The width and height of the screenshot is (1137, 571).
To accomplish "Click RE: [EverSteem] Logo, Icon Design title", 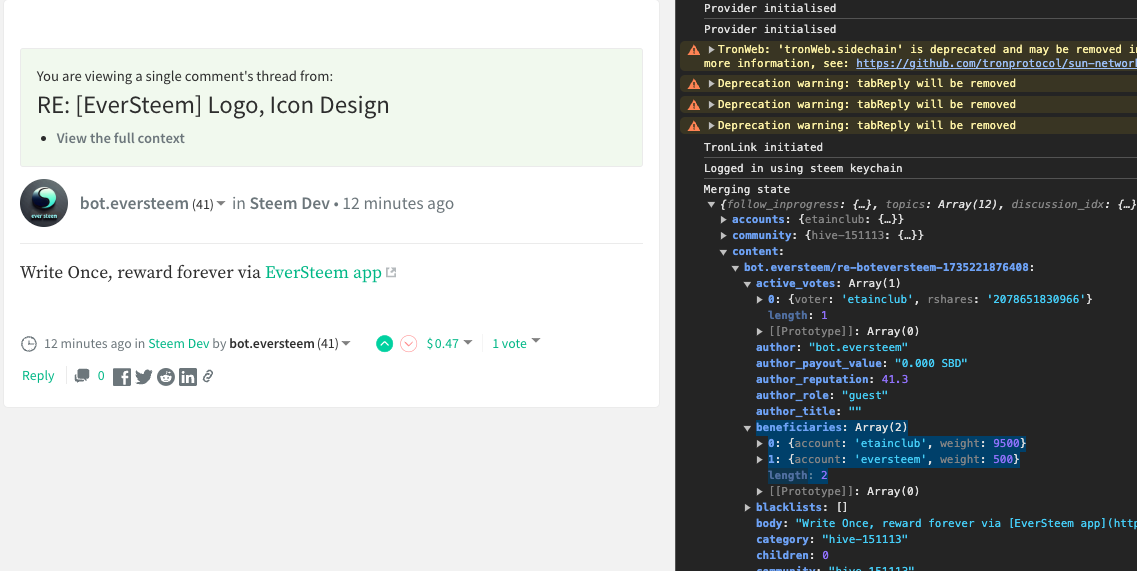I will click(x=213, y=106).
